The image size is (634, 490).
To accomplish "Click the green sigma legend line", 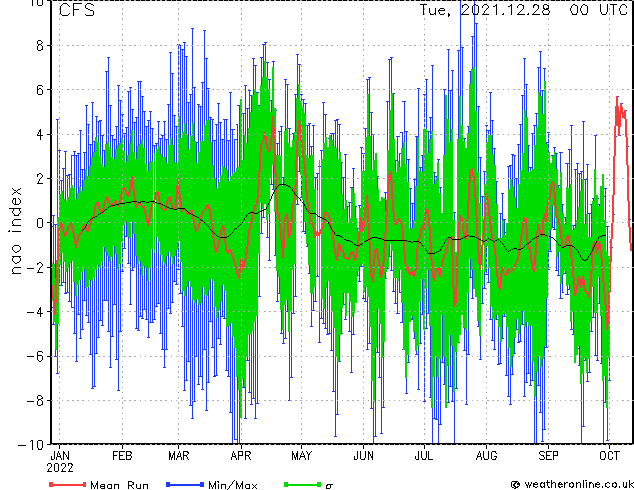I will [x=303, y=484].
